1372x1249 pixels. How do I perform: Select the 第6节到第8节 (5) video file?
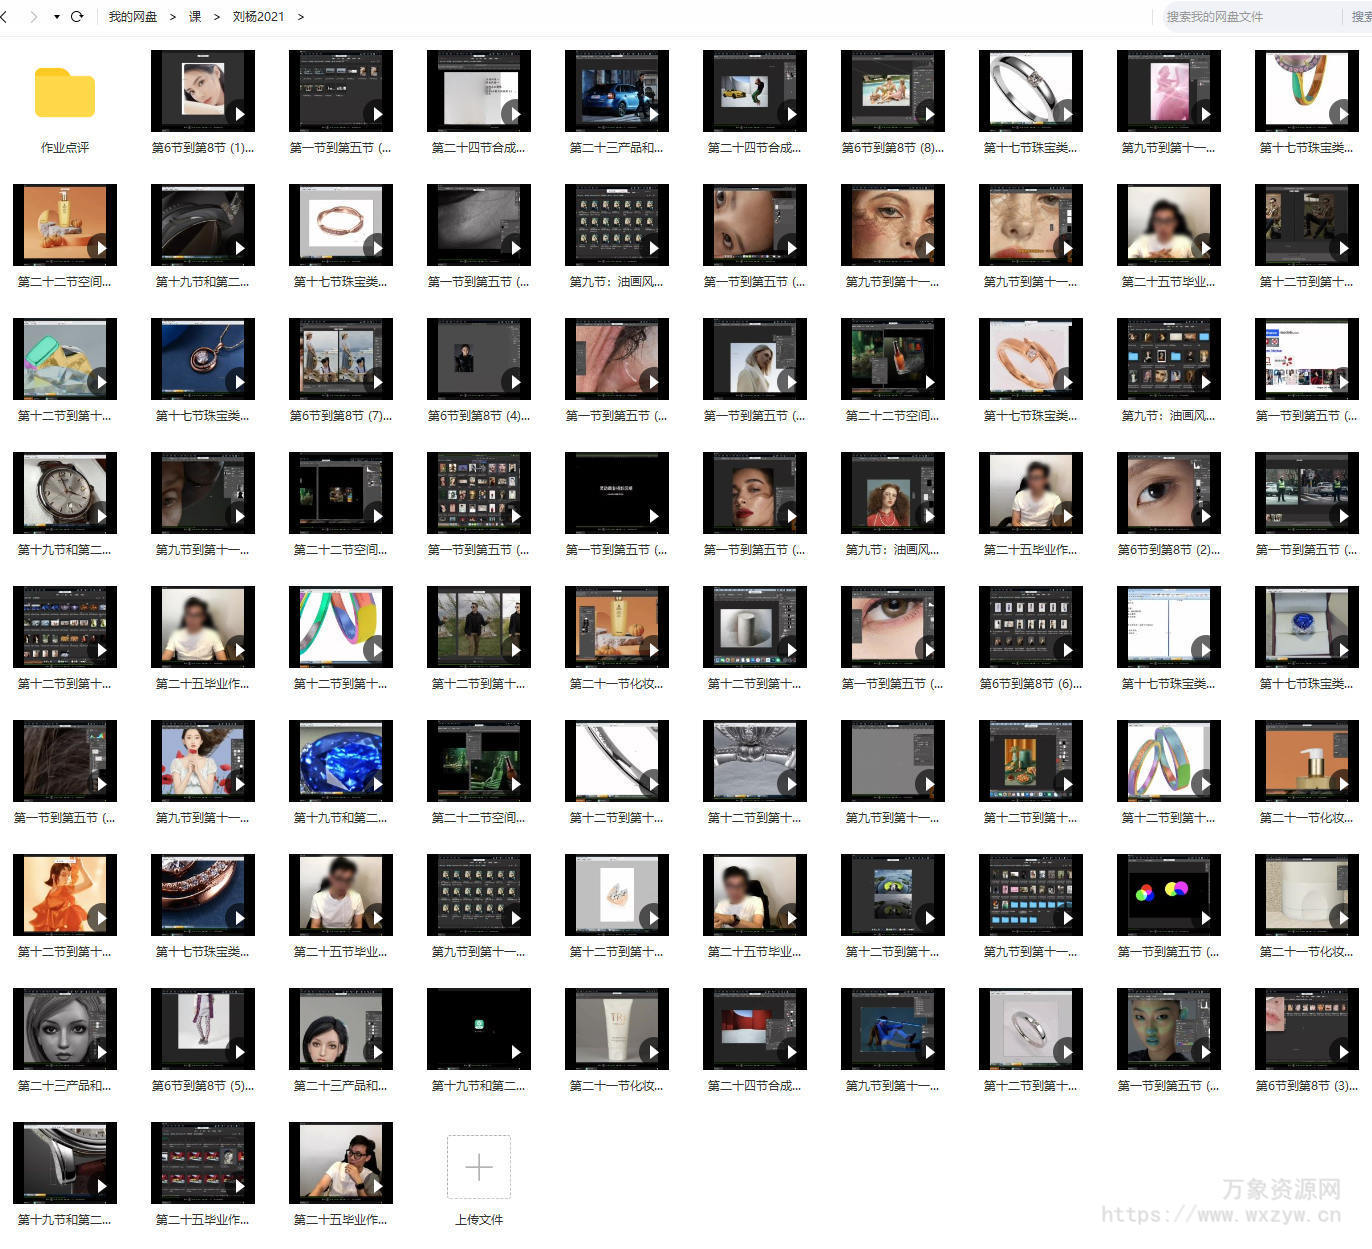coord(203,1029)
